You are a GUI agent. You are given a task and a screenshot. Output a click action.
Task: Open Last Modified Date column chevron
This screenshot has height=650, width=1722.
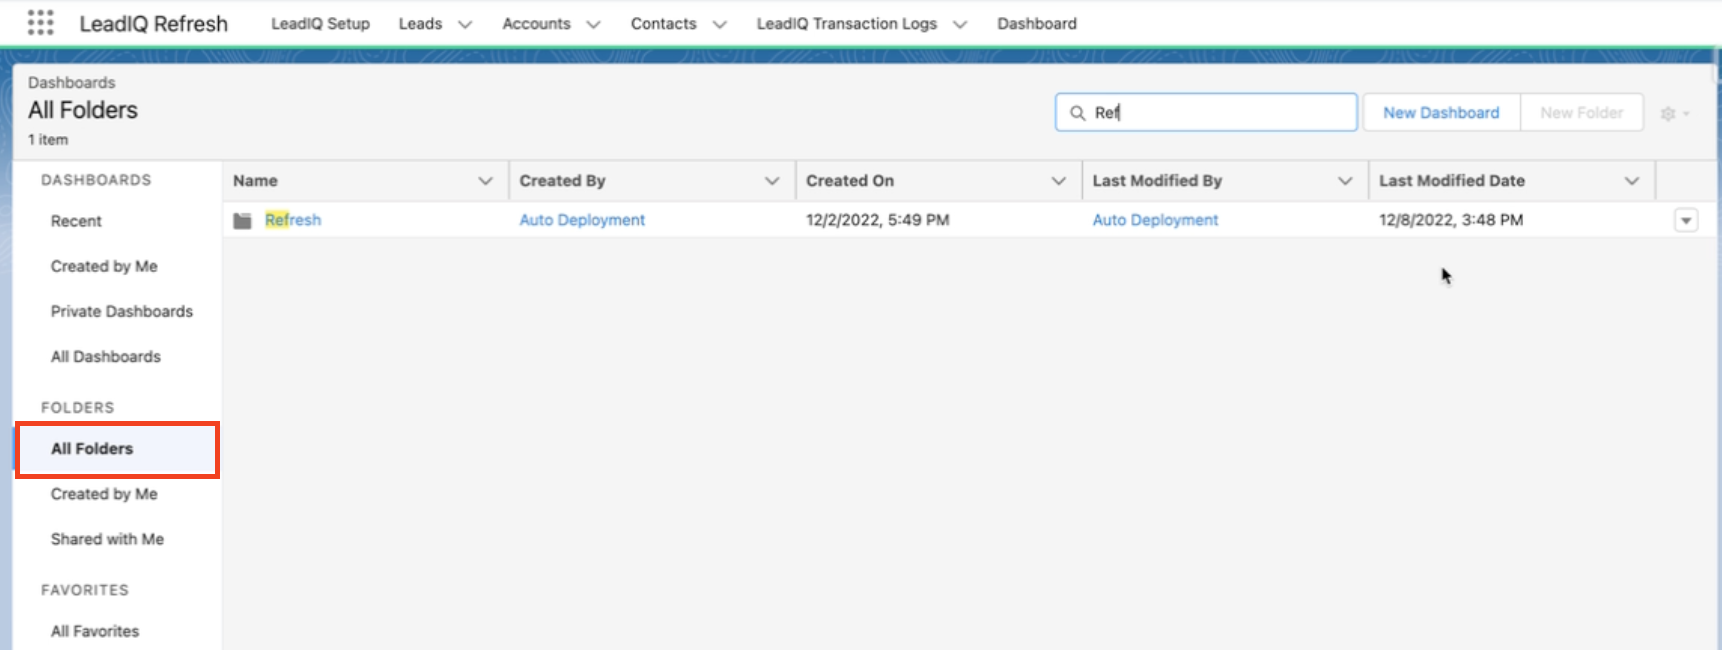[1631, 181]
